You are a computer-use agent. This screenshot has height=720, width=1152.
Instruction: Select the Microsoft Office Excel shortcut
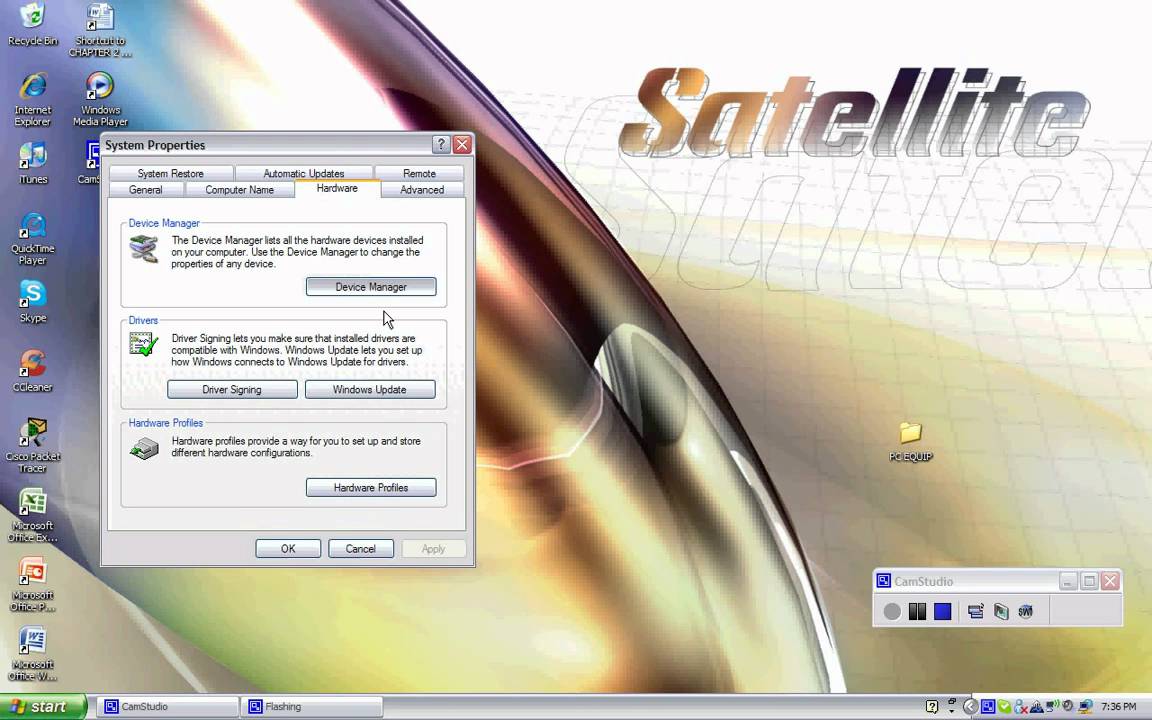[32, 515]
